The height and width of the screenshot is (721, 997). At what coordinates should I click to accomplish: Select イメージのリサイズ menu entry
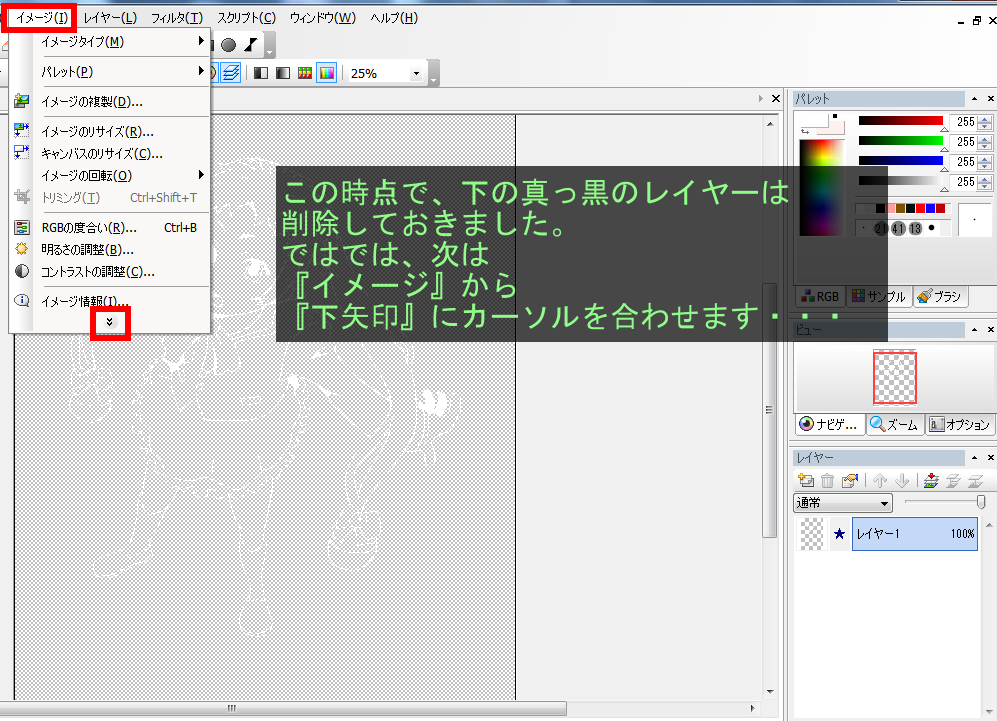pos(97,131)
